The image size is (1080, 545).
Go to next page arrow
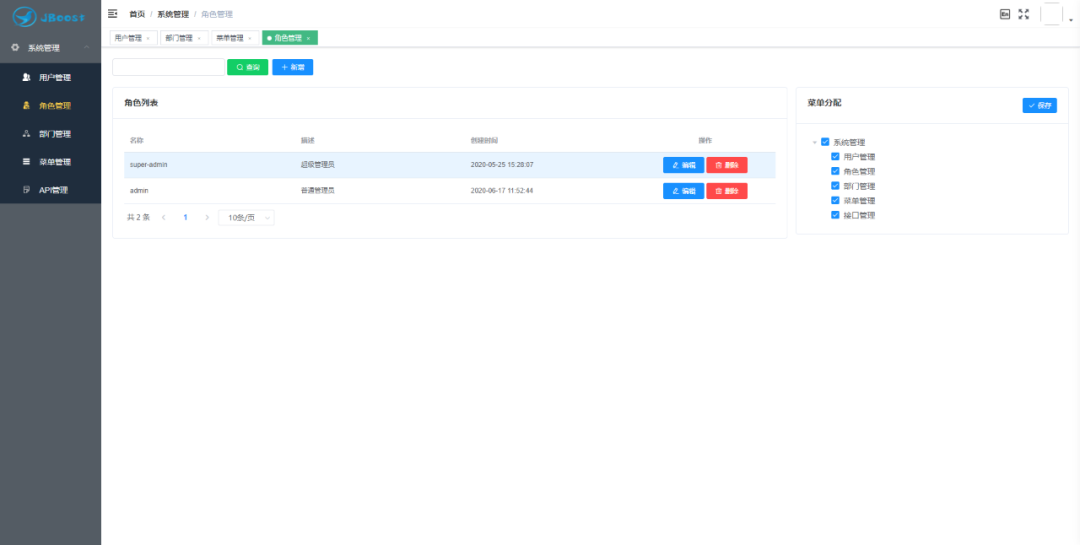coord(207,217)
